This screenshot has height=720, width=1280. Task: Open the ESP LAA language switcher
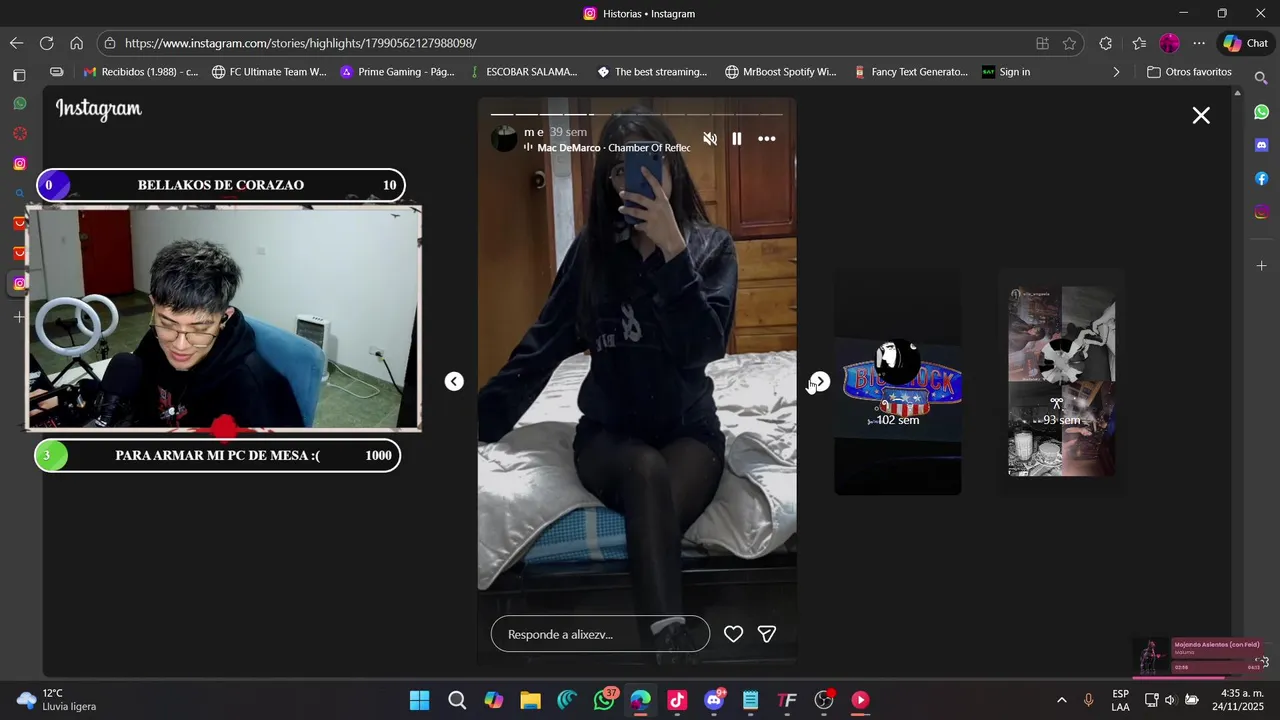pyautogui.click(x=1120, y=700)
